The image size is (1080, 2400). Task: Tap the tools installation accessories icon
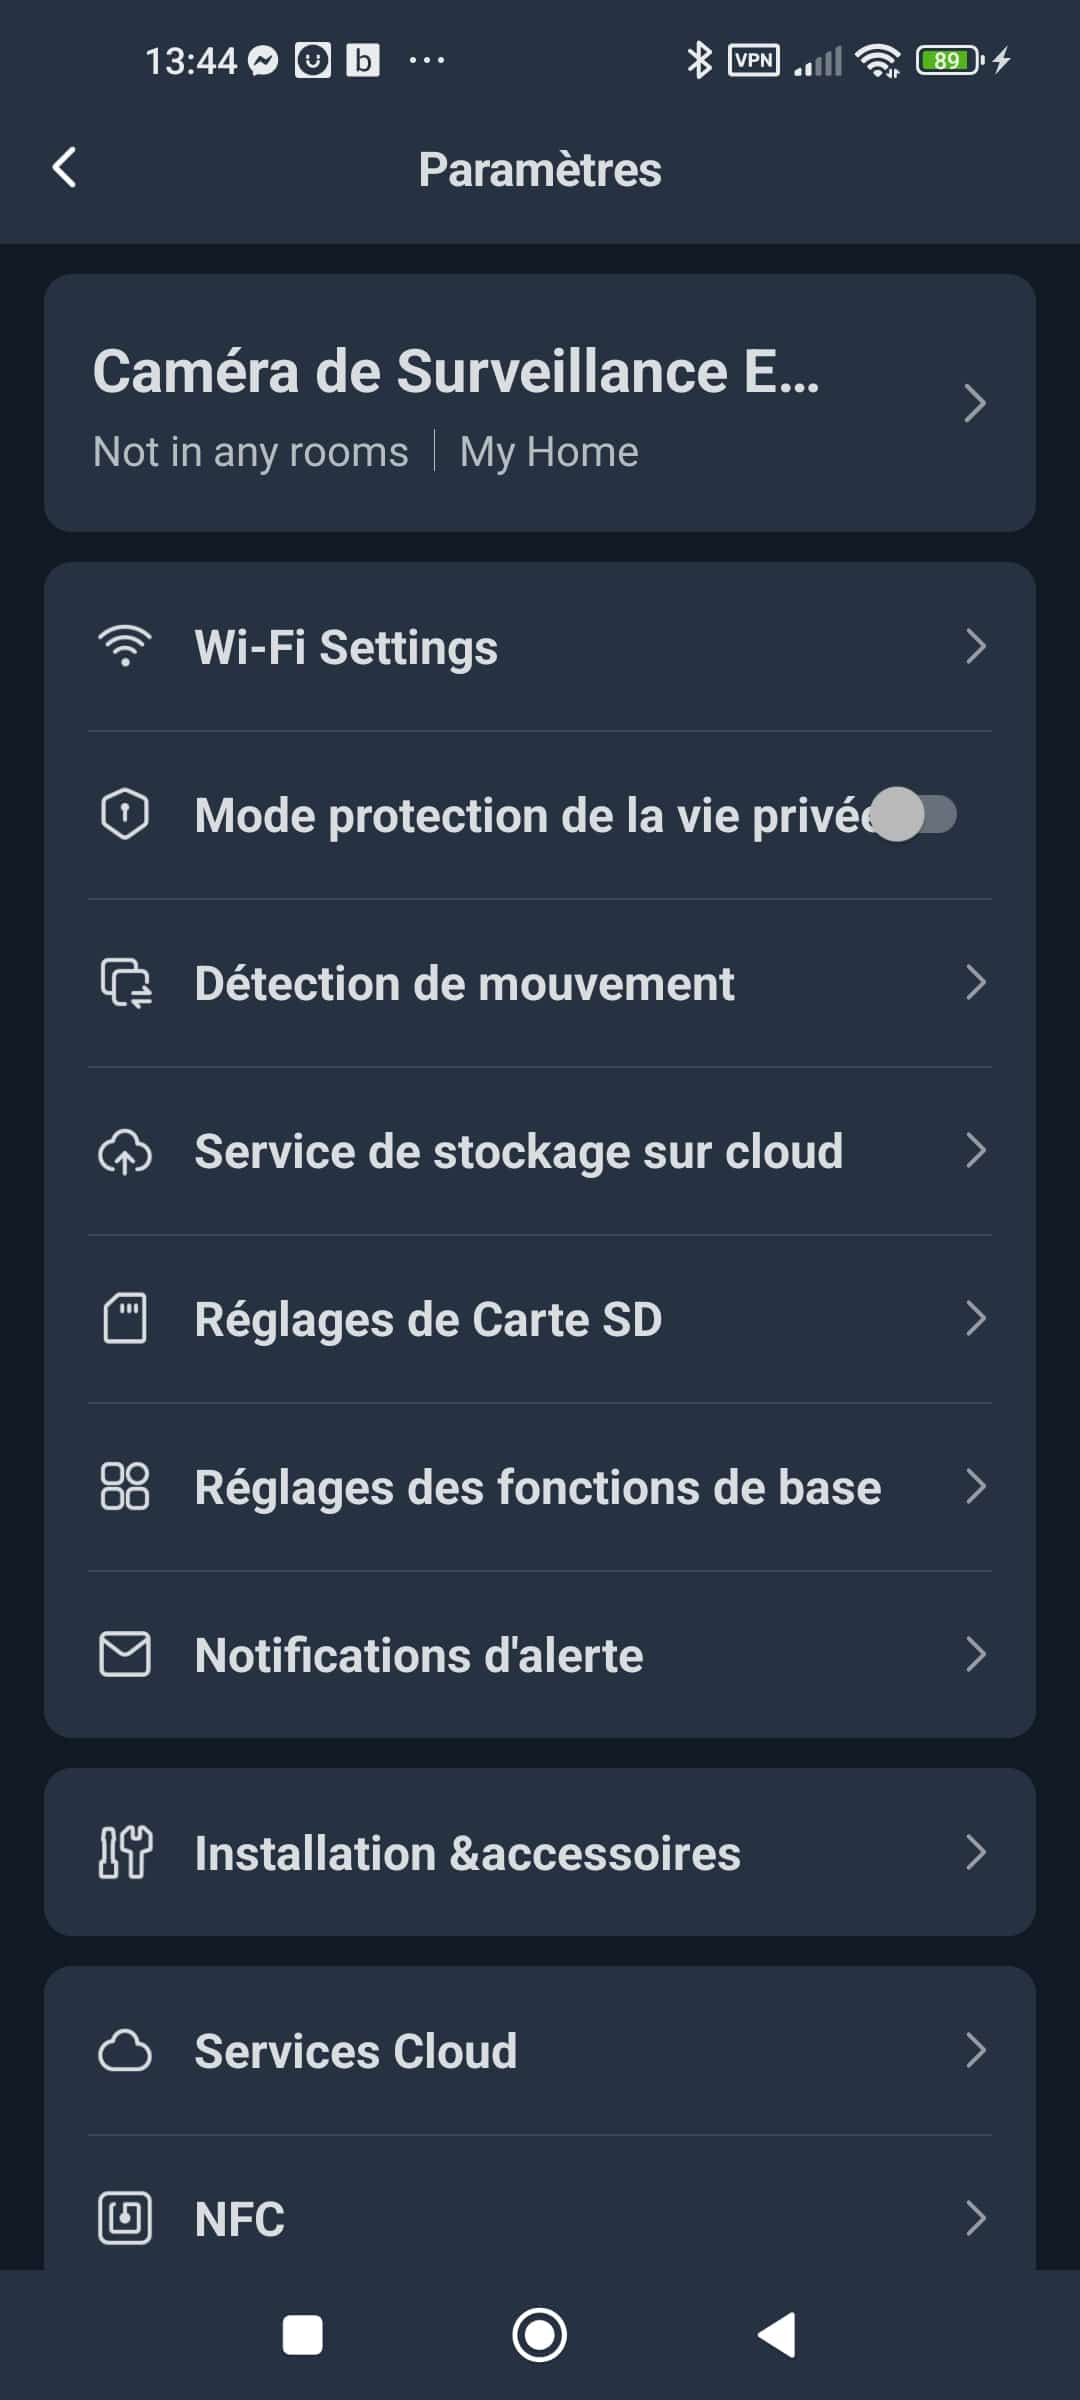pos(125,1852)
